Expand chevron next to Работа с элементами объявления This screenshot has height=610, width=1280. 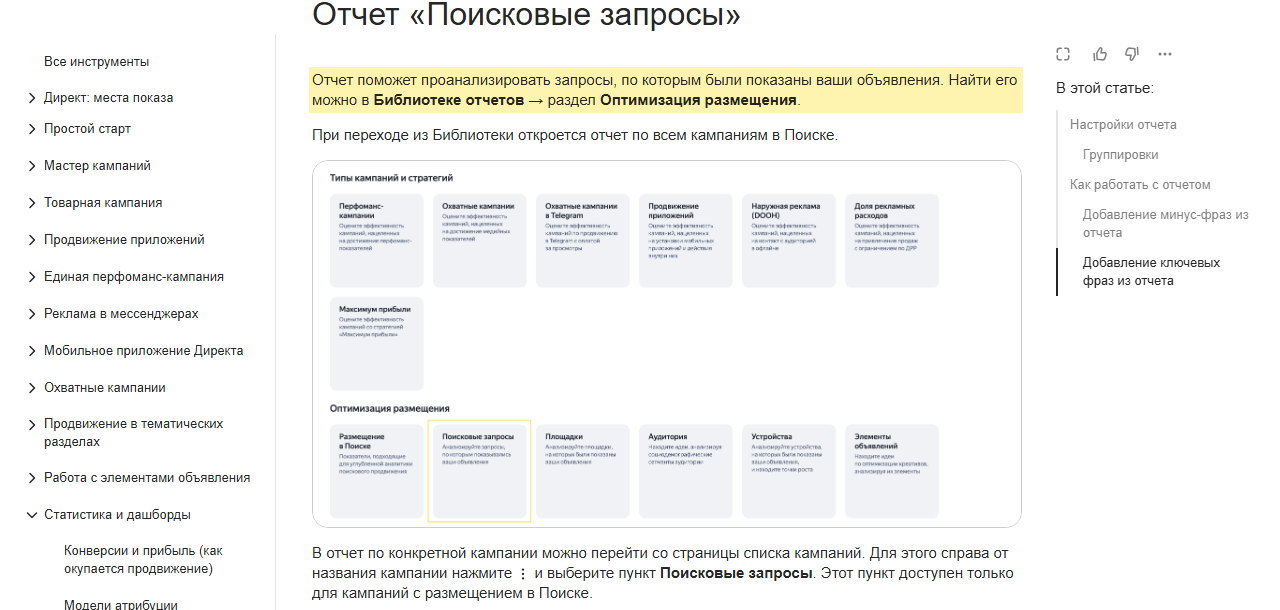tap(32, 478)
